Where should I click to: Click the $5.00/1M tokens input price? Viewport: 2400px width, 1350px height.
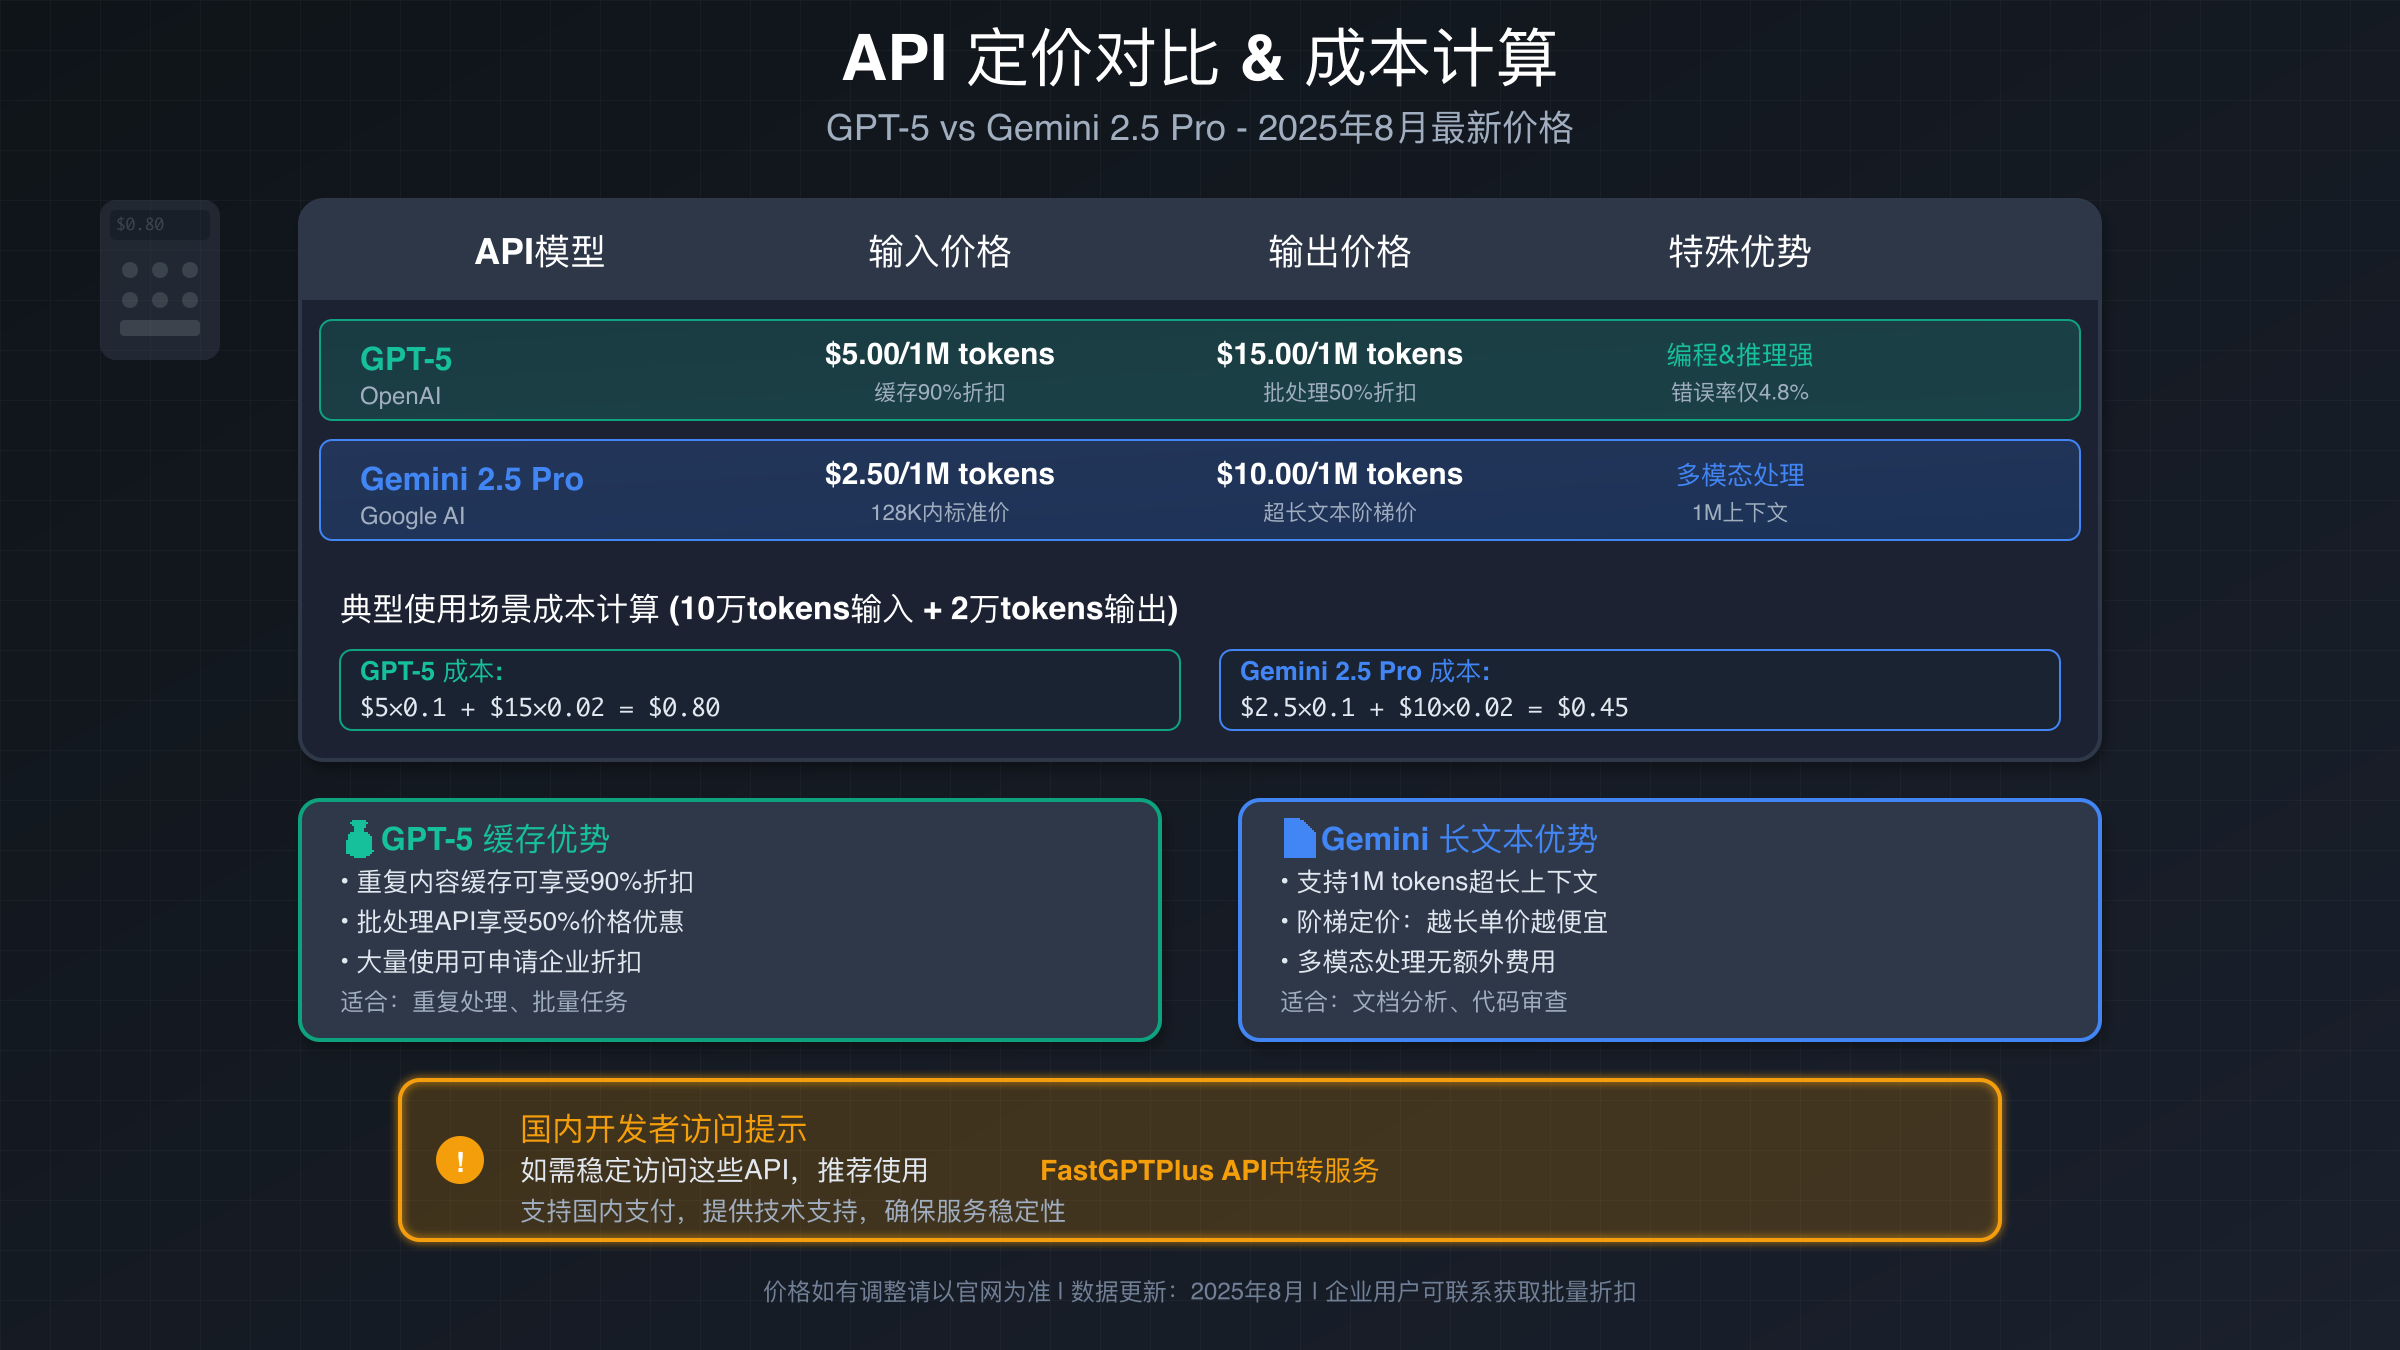click(940, 354)
